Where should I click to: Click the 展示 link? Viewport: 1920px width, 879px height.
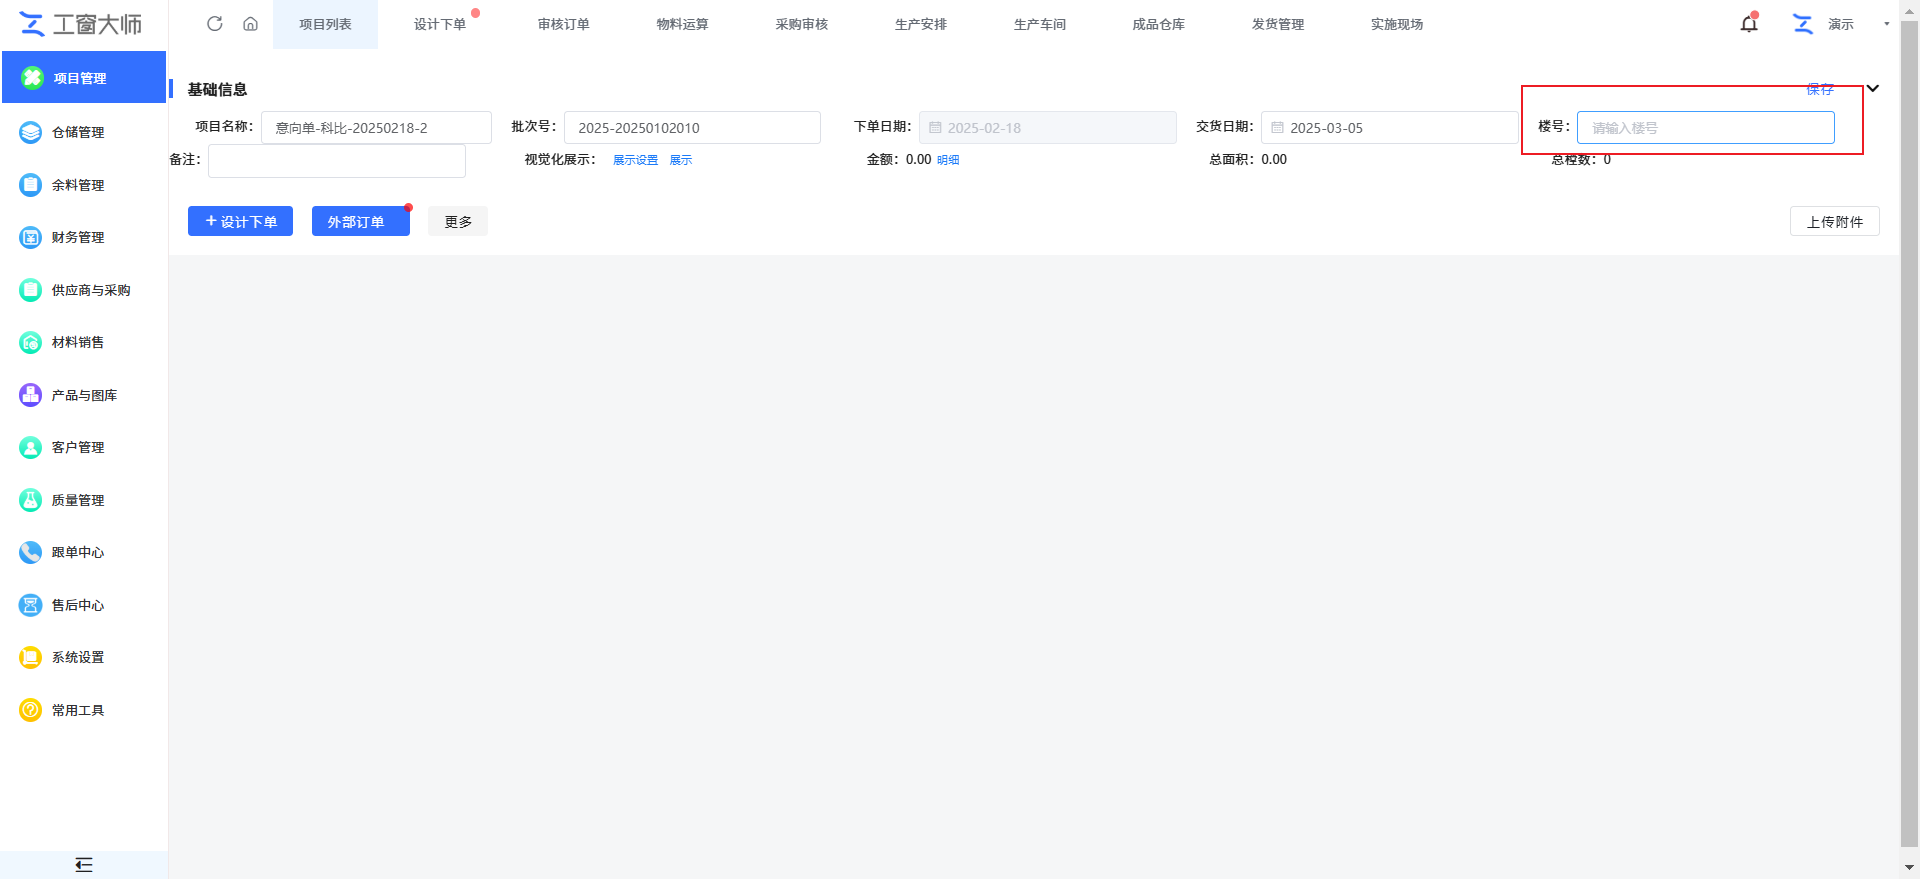[681, 160]
